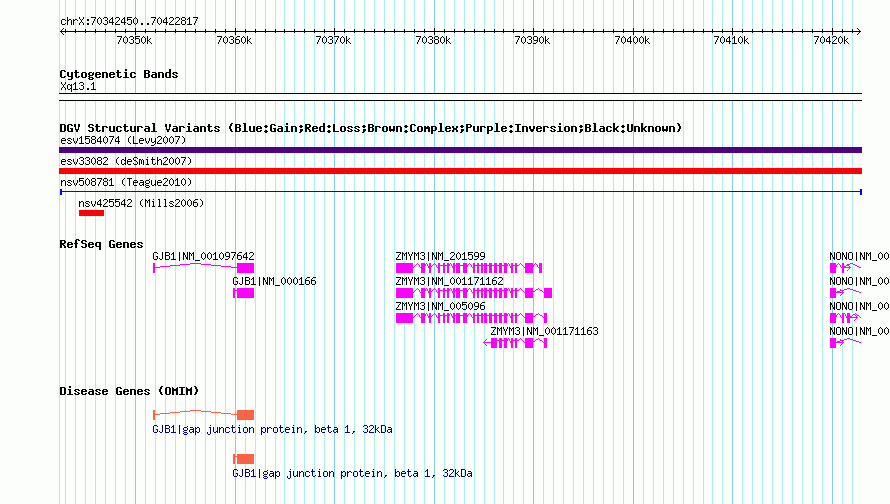Viewport: 890px width, 504px height.
Task: Select the ZMYM3 NM_005096 exon structure
Action: click(x=471, y=318)
